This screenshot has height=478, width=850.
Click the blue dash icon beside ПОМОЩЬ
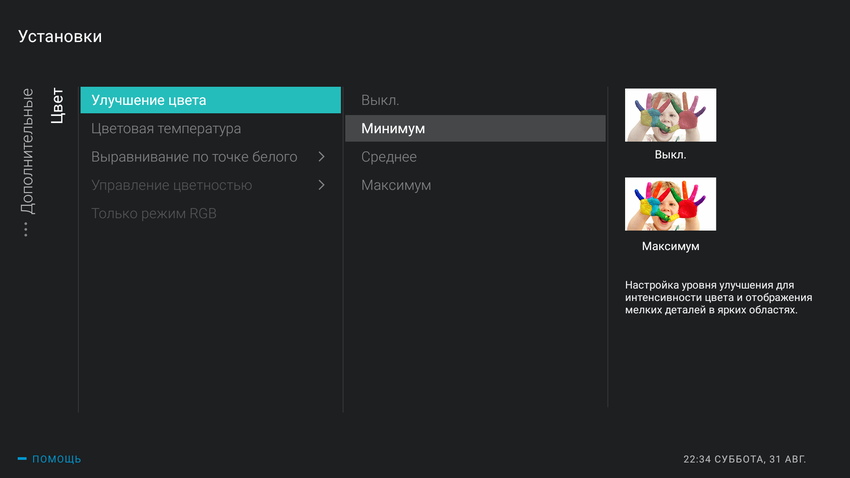pyautogui.click(x=22, y=459)
